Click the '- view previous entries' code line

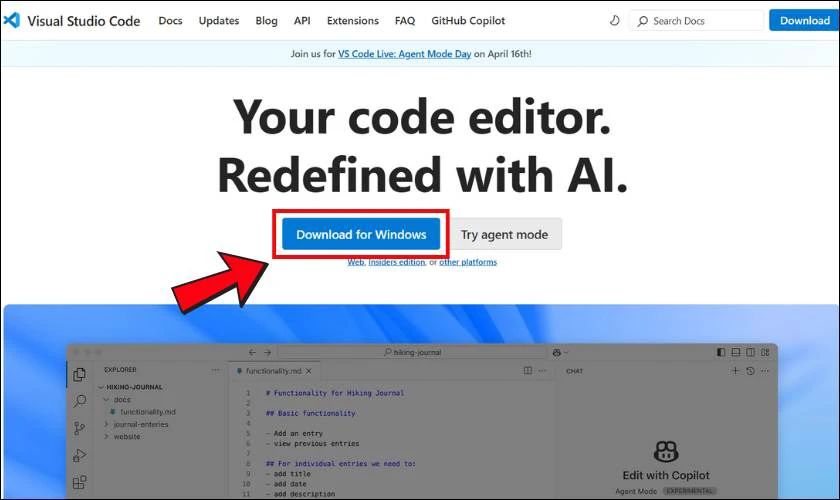point(312,443)
